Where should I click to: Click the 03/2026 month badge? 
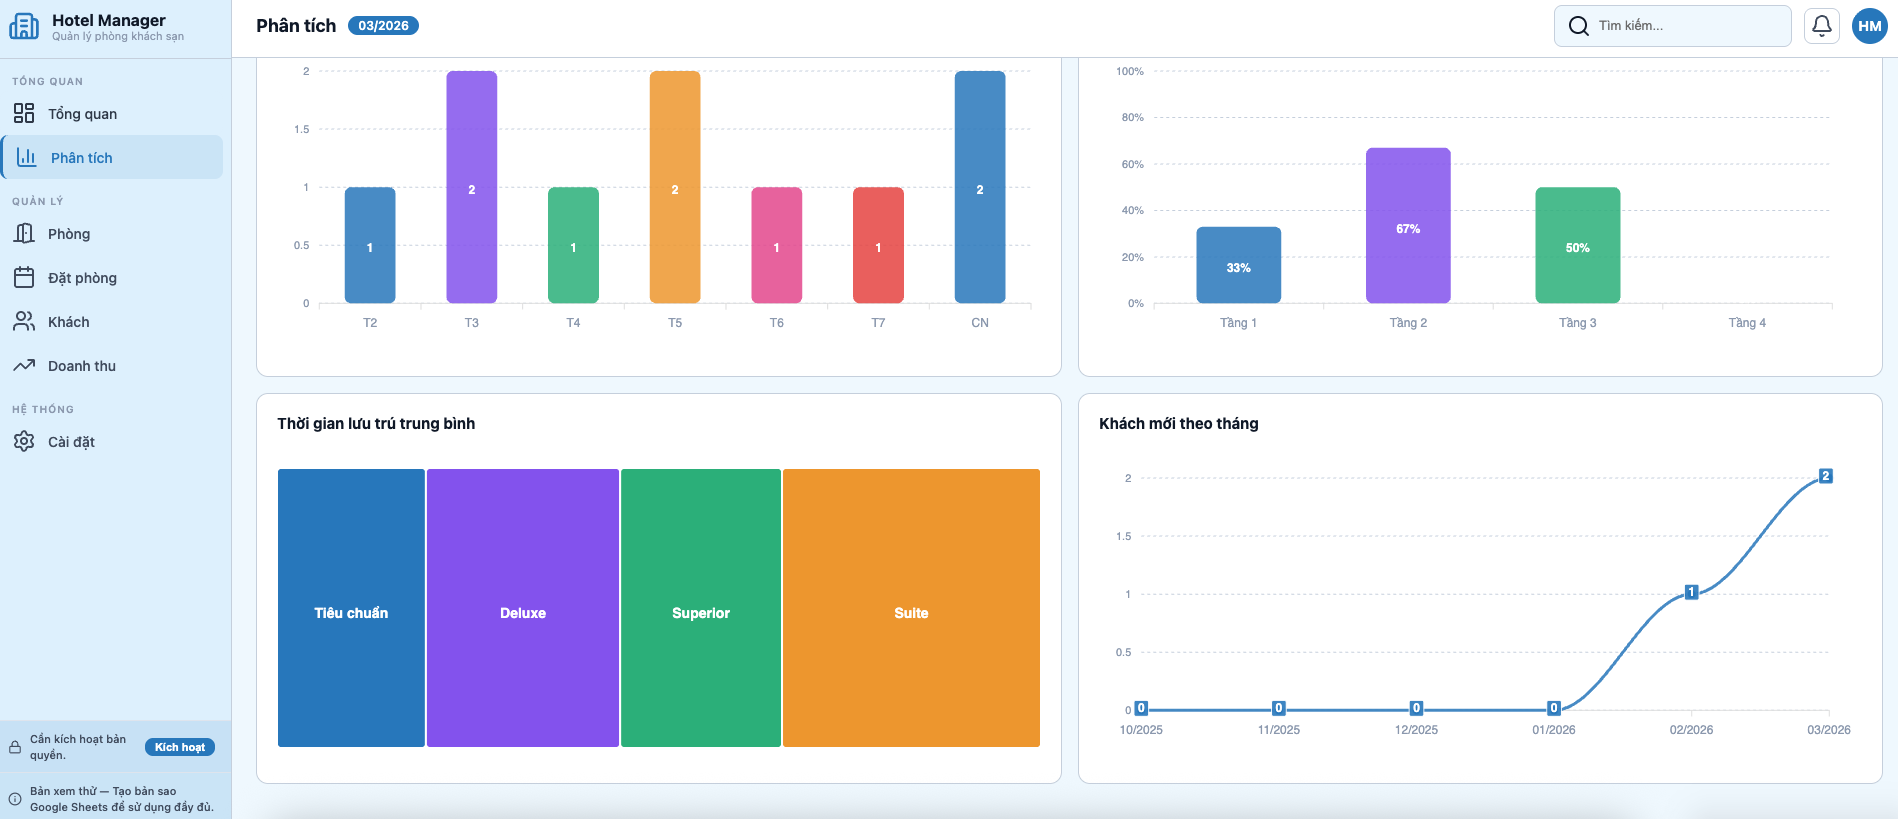click(383, 26)
